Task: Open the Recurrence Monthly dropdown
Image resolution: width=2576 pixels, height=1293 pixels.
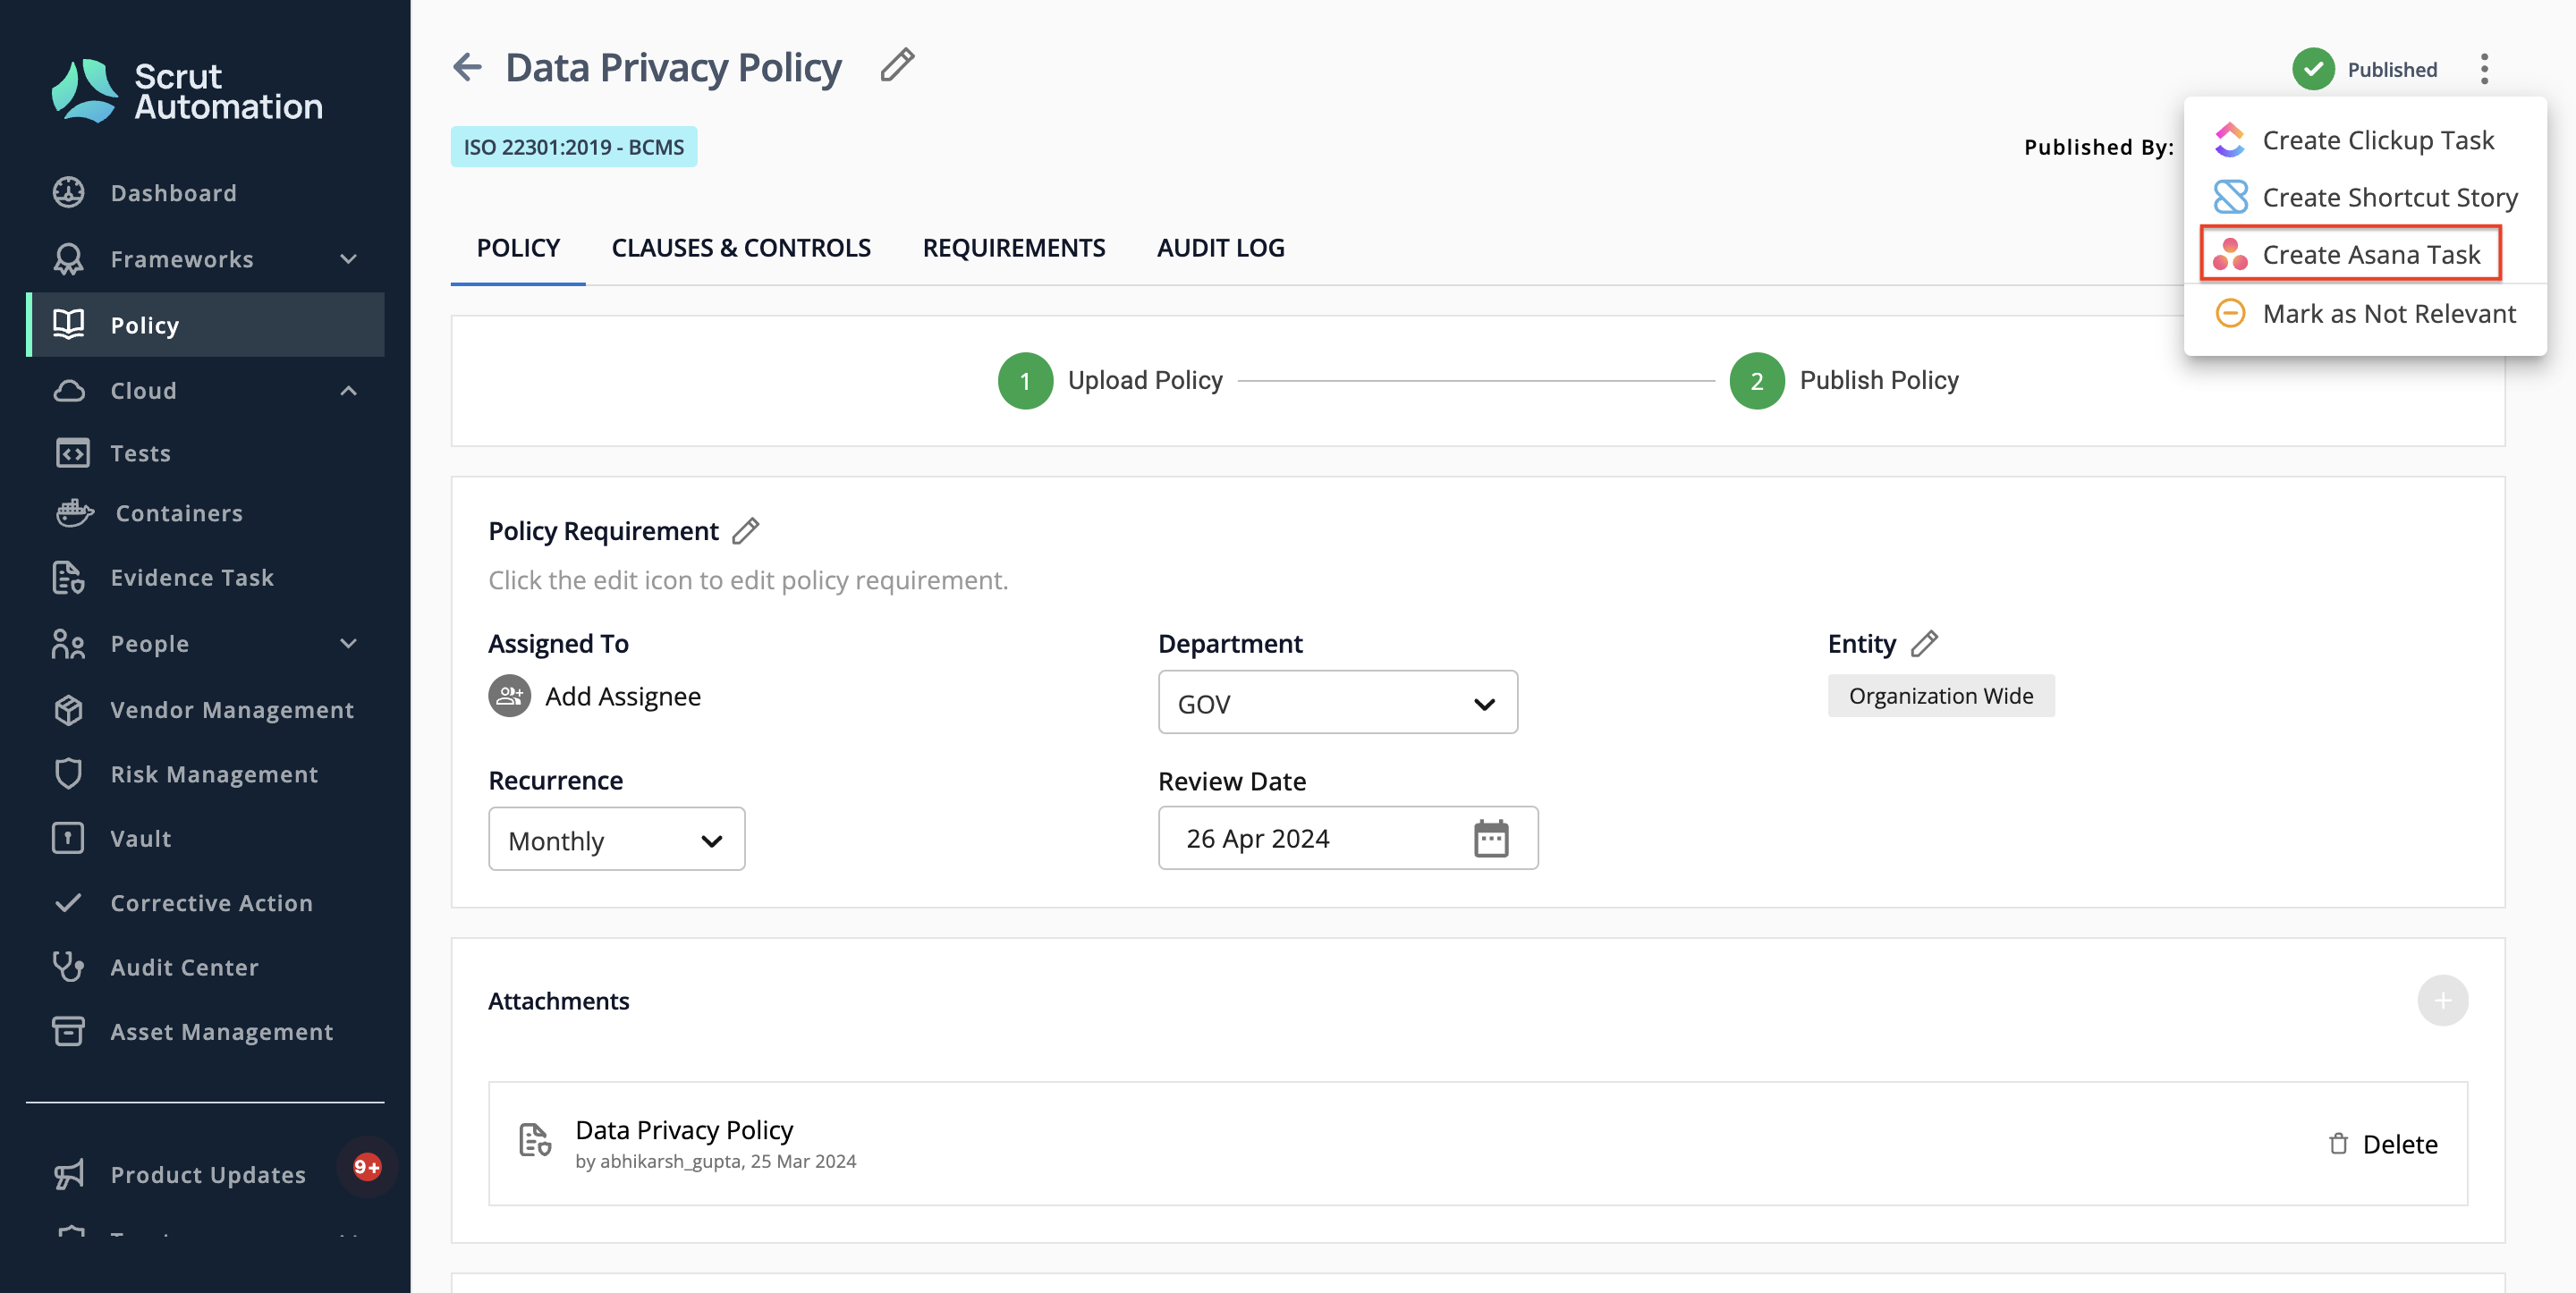Action: (616, 839)
